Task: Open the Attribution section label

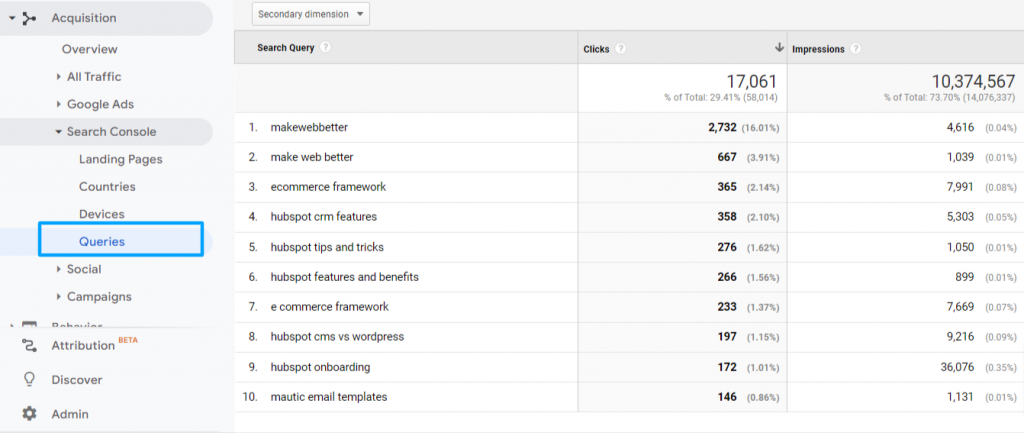Action: point(83,346)
